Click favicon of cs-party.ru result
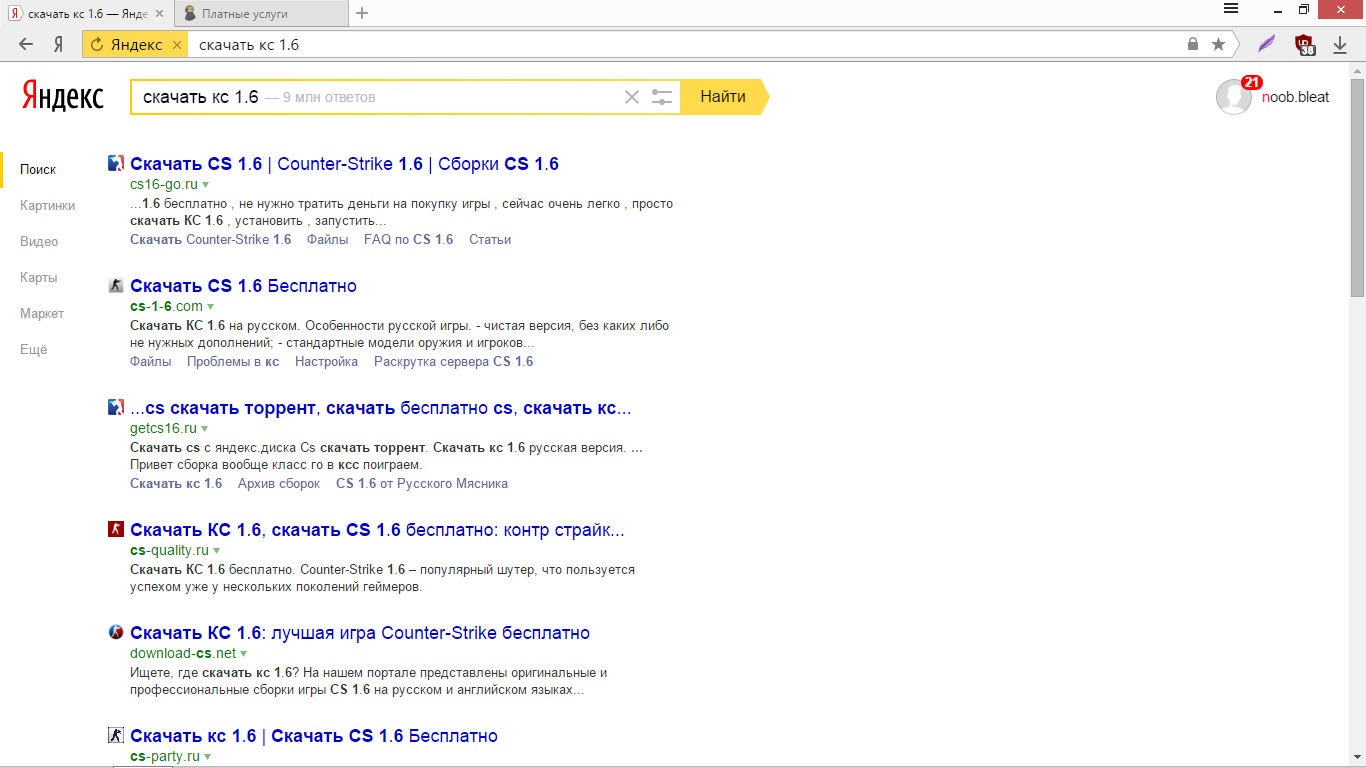Screen dimensions: 1366x768 tap(116, 735)
